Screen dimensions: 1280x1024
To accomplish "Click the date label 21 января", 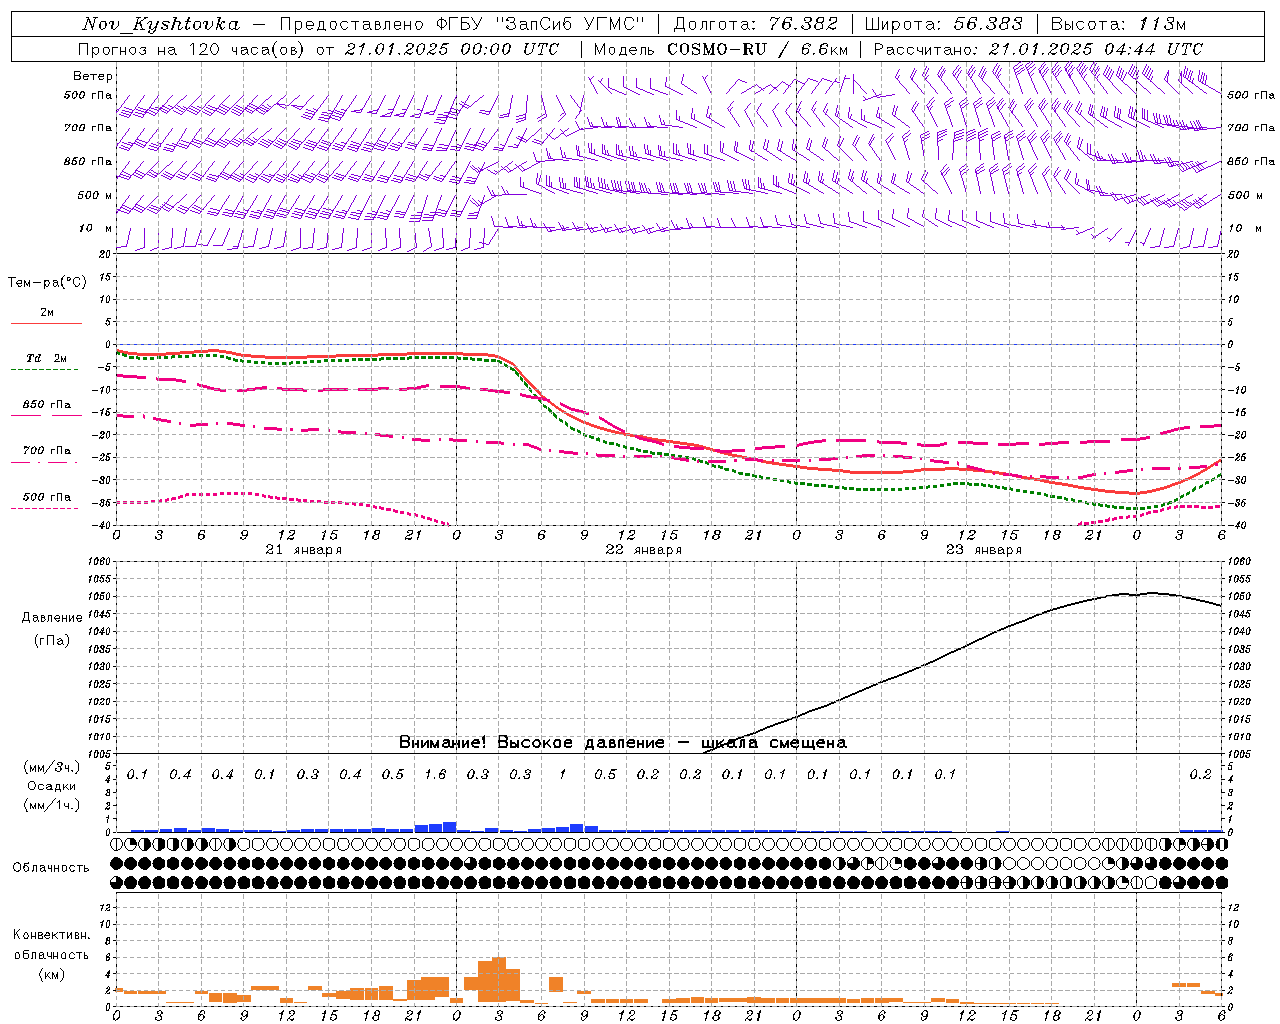I will click(x=304, y=550).
